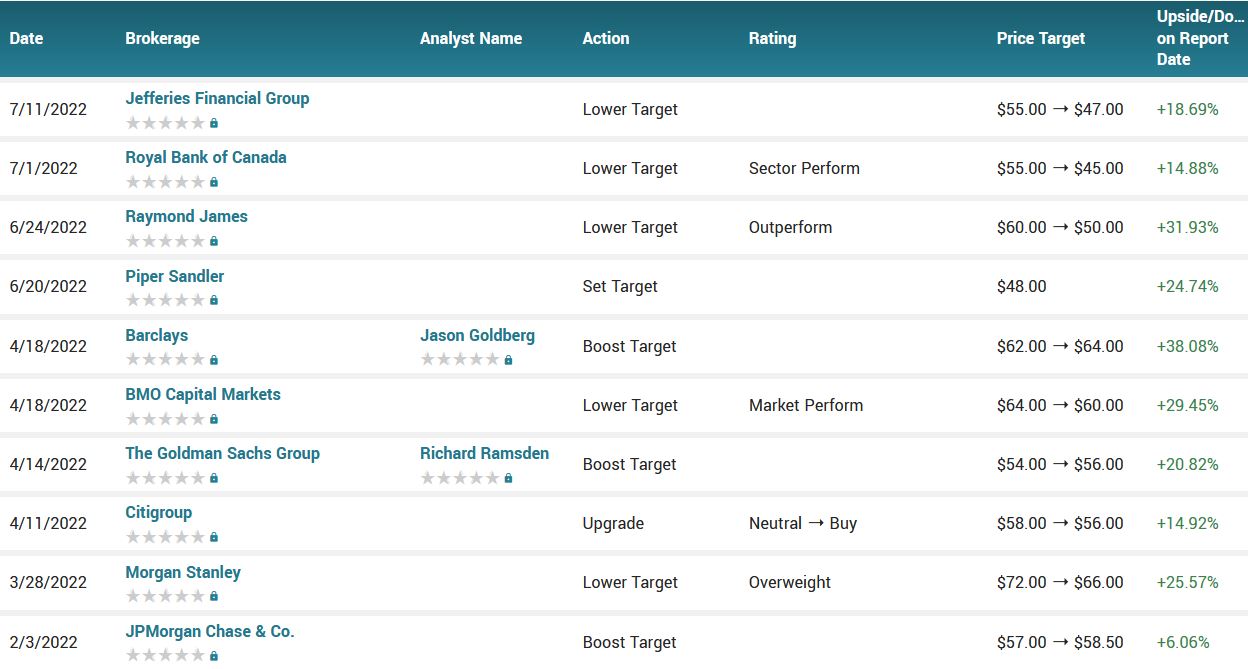The image size is (1248, 669).
Task: Click star rating under Royal Bank of Canada
Action: pos(165,182)
